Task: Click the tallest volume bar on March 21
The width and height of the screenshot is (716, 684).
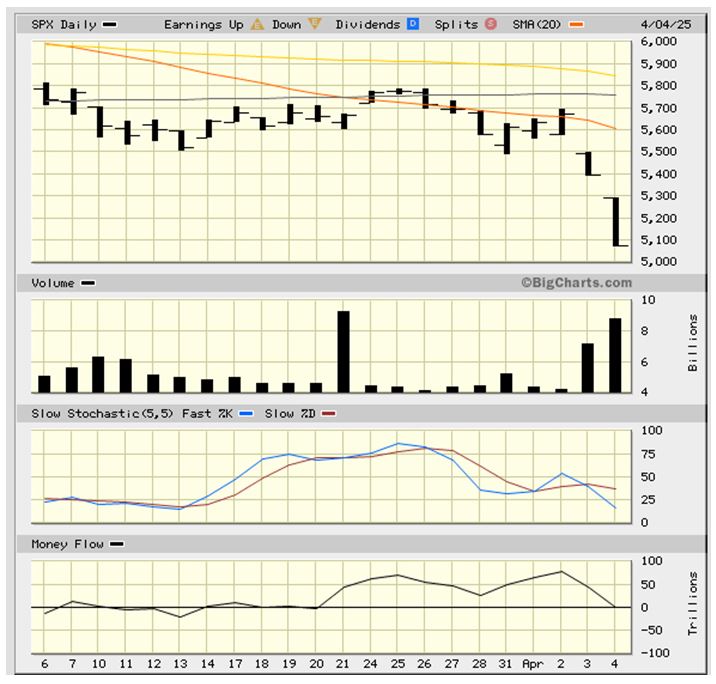Action: click(x=343, y=352)
